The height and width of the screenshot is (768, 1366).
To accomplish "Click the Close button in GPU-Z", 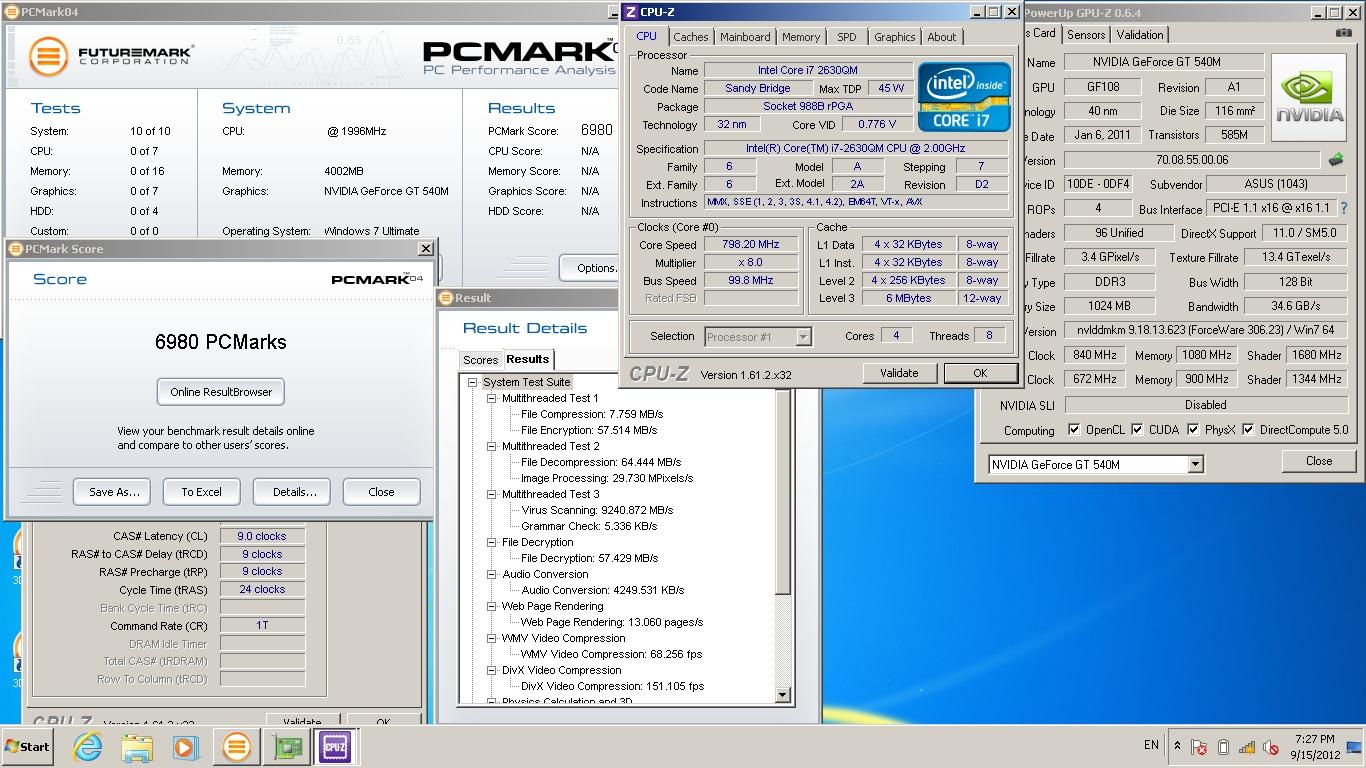I will (1319, 461).
